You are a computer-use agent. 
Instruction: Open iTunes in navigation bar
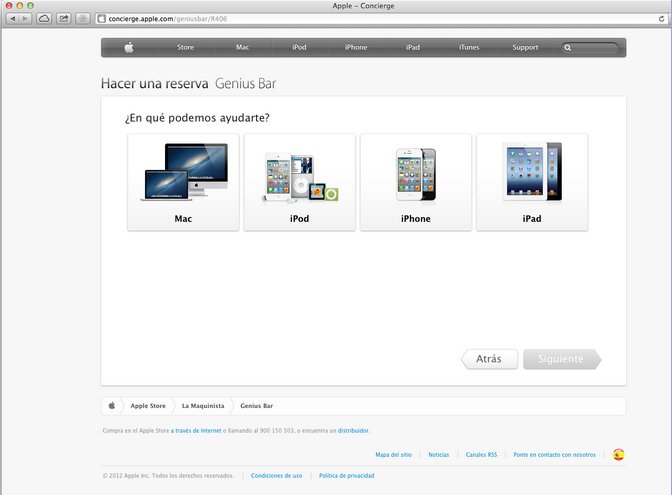pos(469,48)
